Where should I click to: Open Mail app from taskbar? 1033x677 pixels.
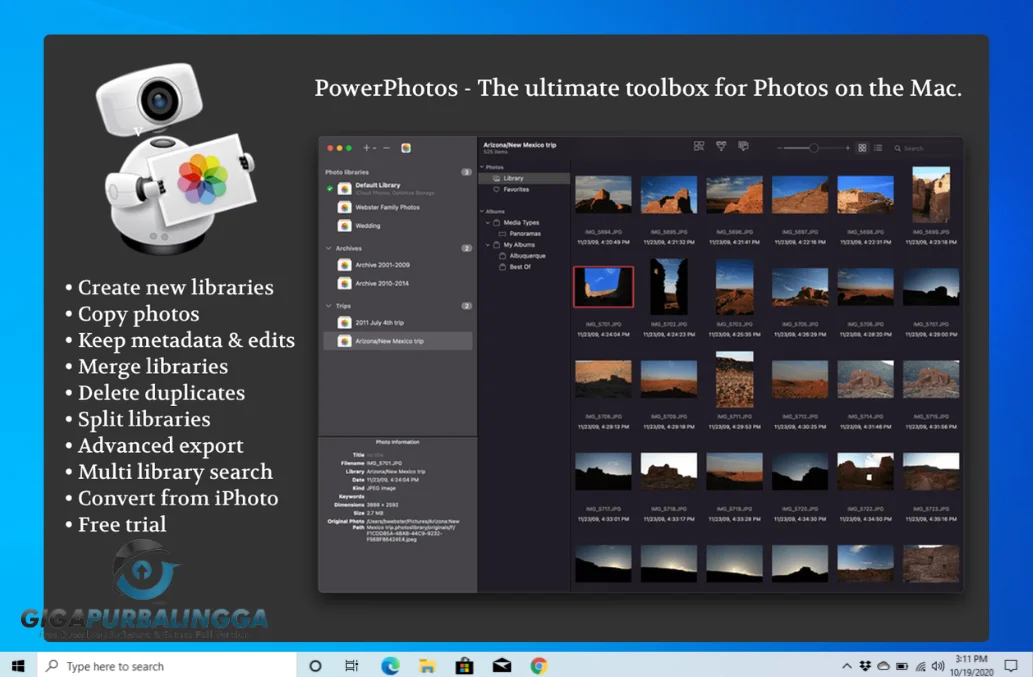click(x=501, y=666)
